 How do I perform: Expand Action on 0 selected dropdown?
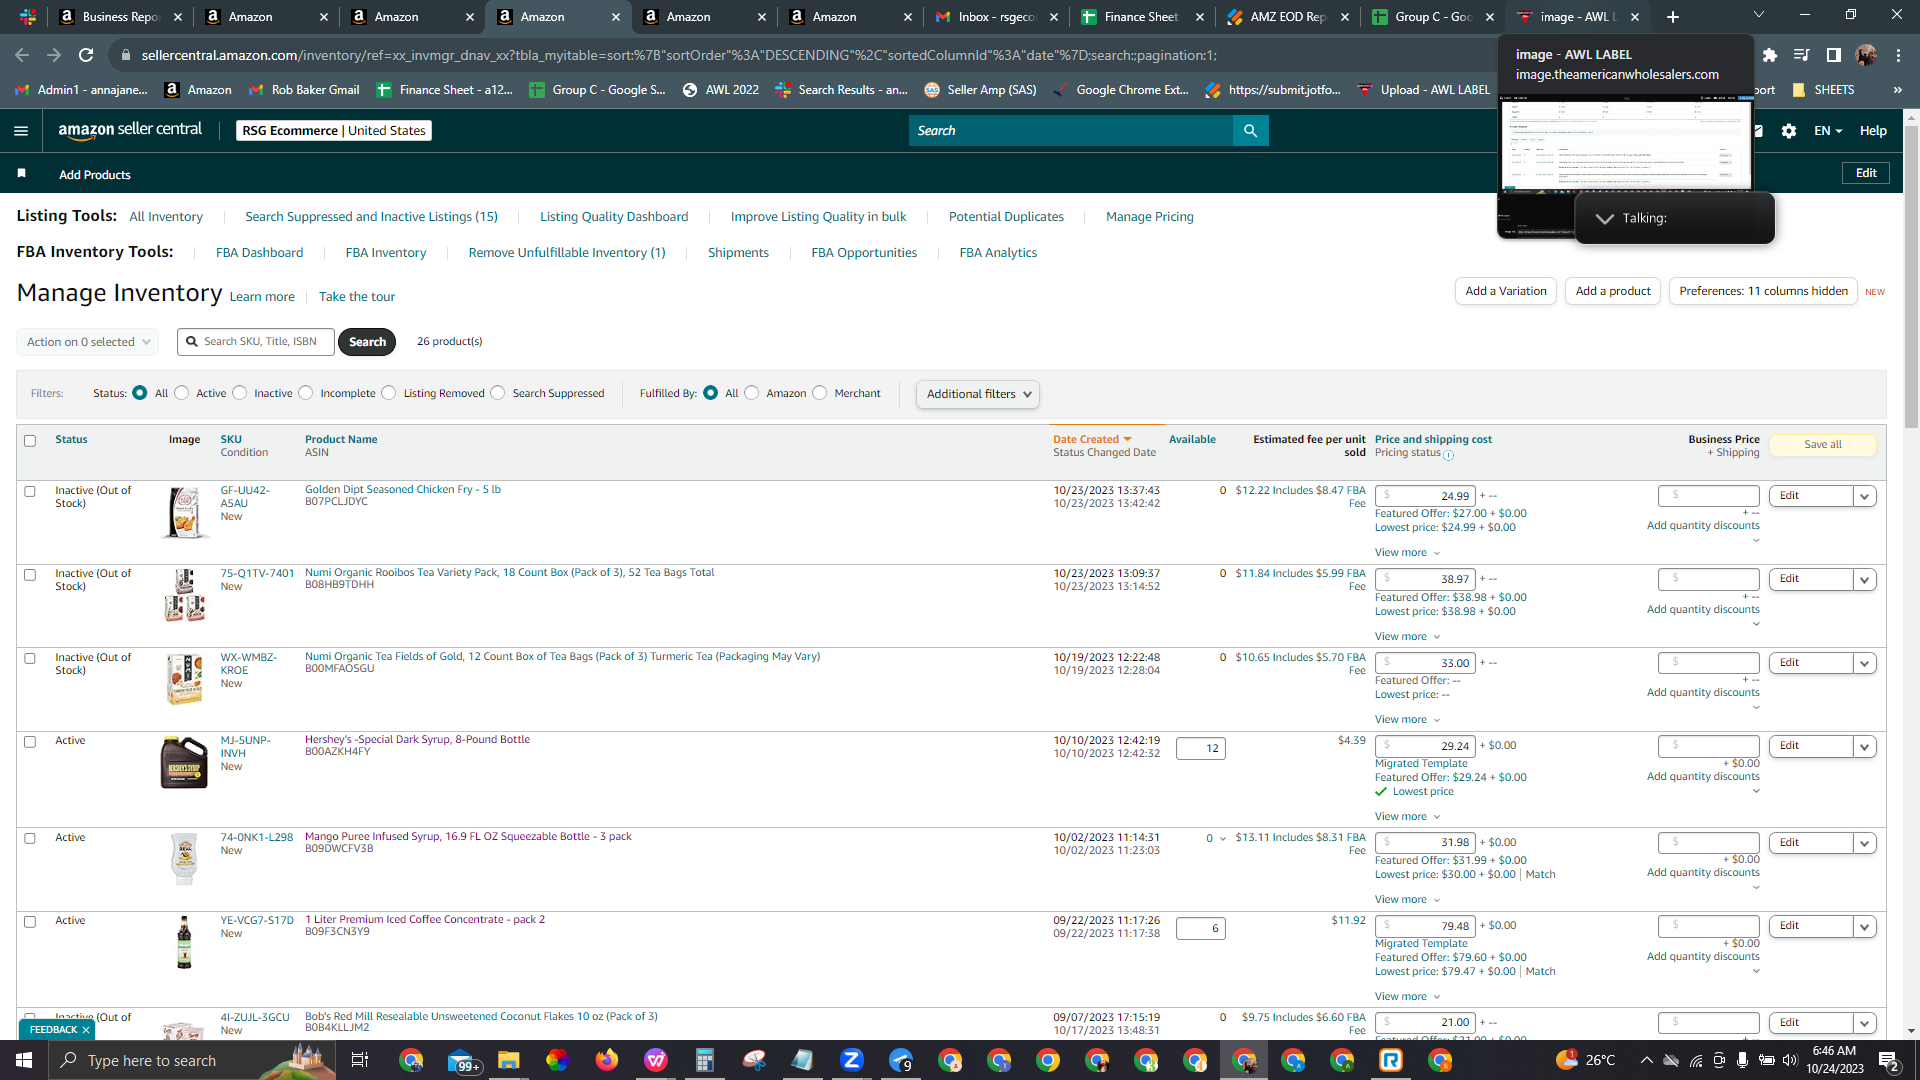point(88,342)
